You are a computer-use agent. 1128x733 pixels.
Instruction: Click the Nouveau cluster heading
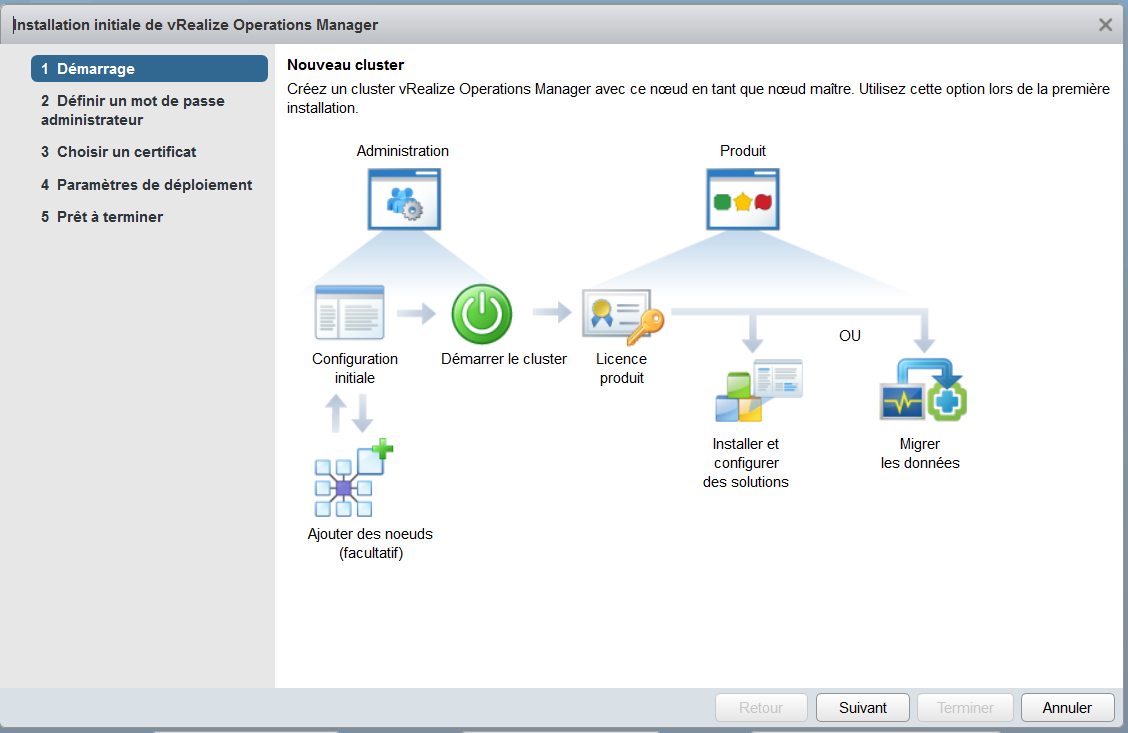pos(345,65)
